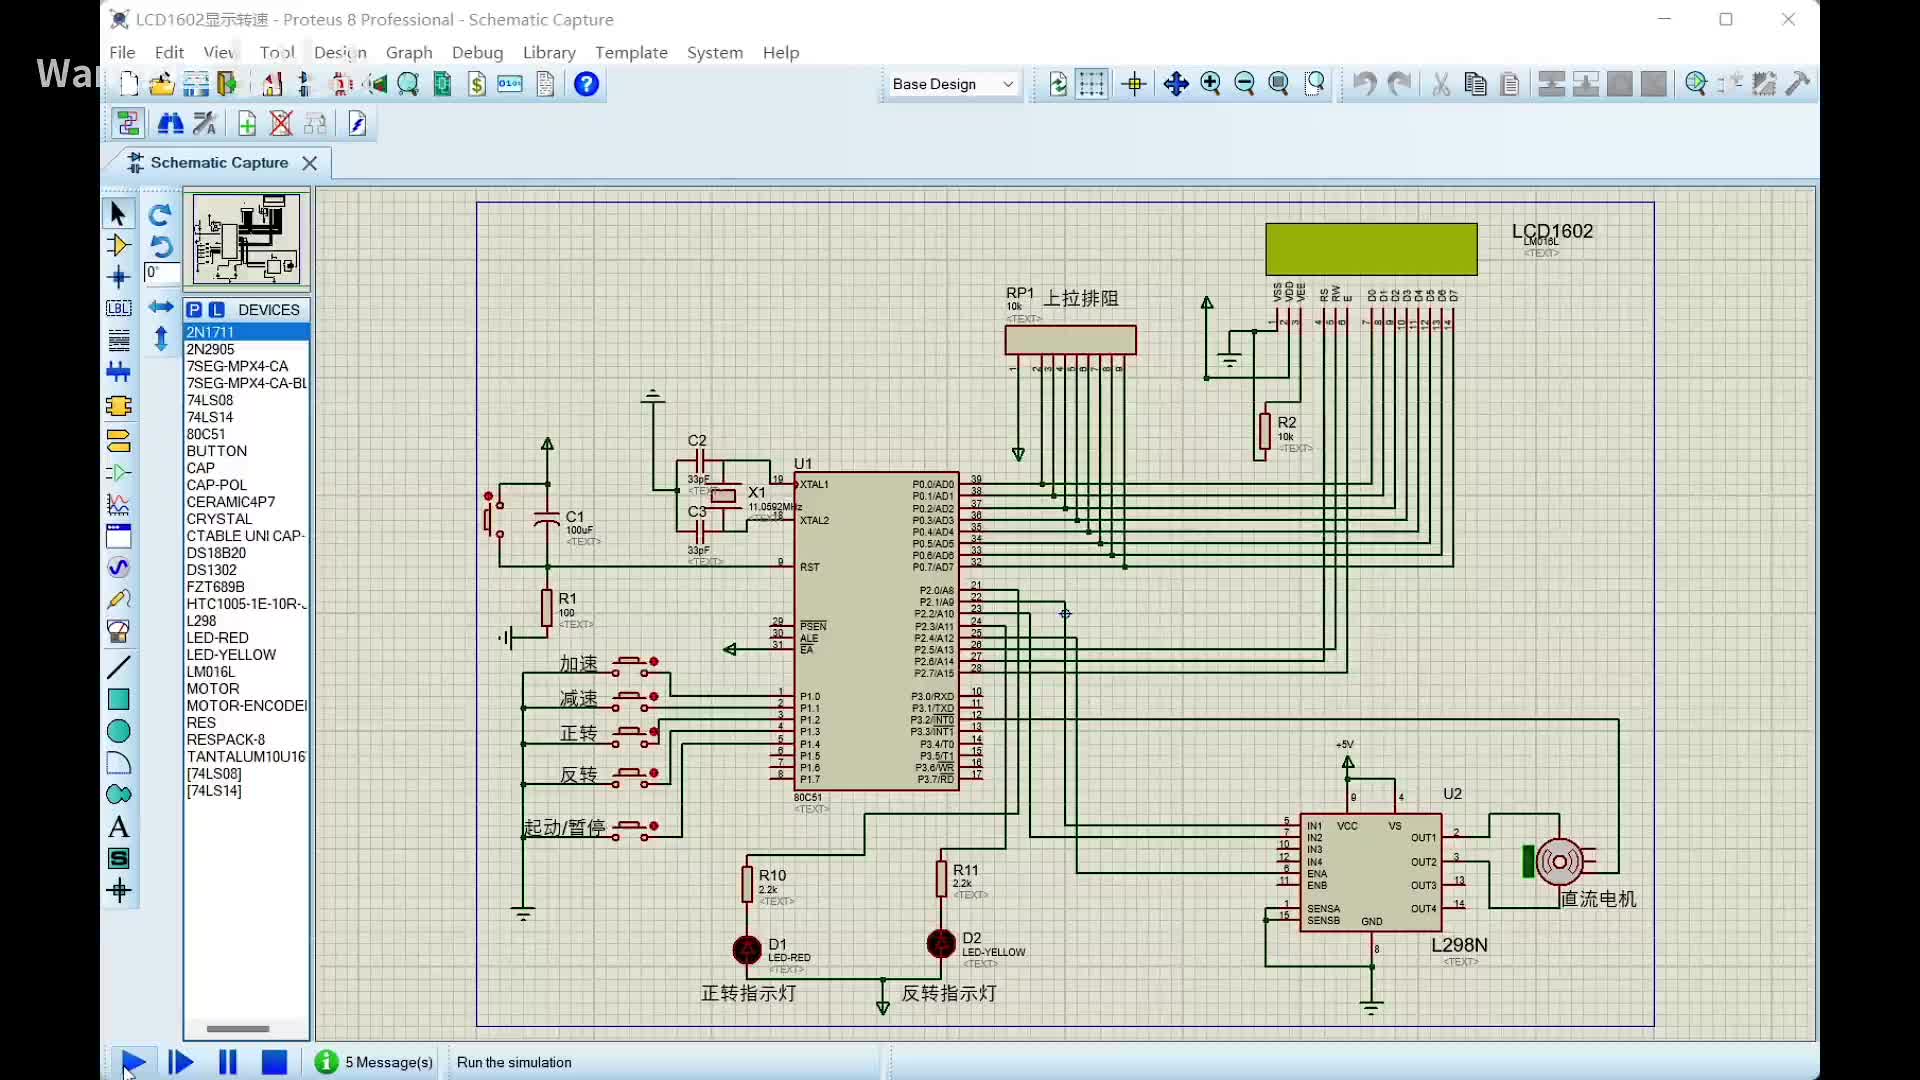Open the Debug menu
Screen dimensions: 1920x1080
tap(477, 52)
